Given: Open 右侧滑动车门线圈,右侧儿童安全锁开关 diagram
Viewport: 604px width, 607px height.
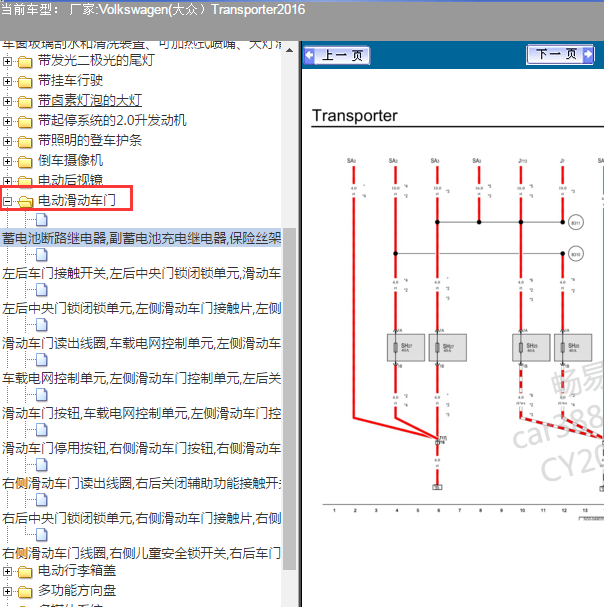Looking at the screenshot, I should pyautogui.click(x=141, y=553).
